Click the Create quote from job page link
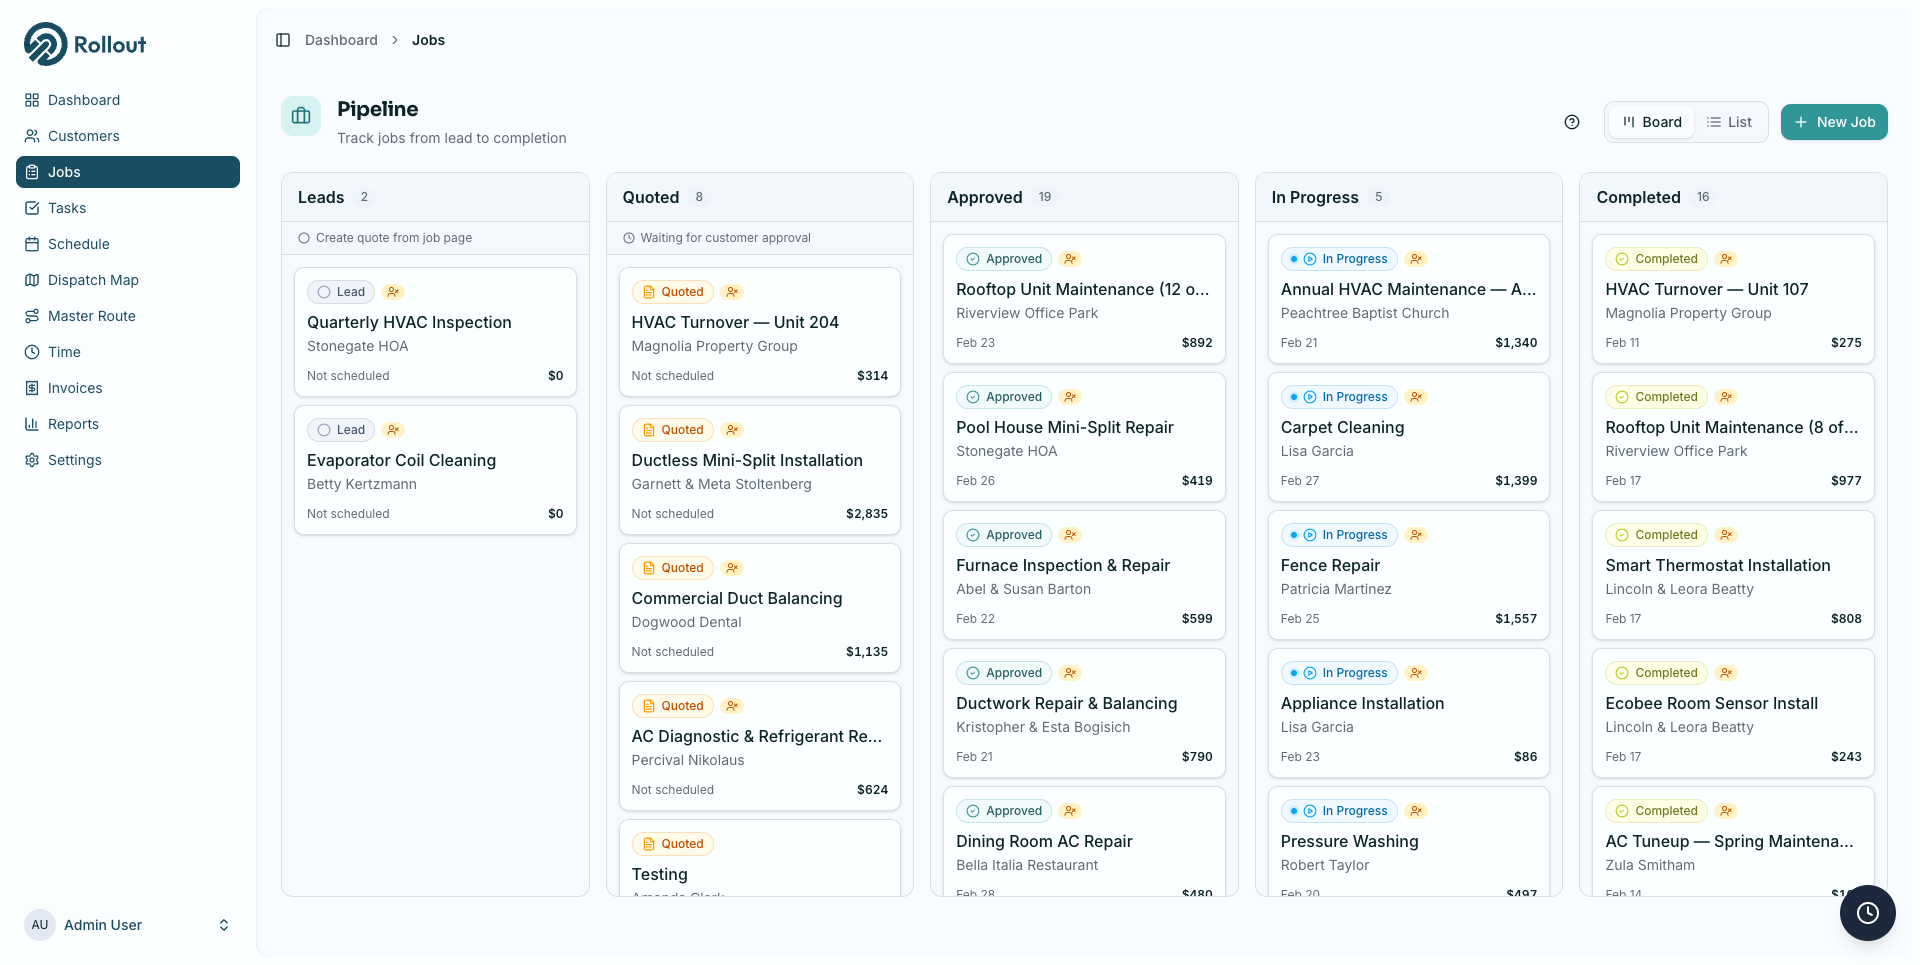 click(391, 238)
